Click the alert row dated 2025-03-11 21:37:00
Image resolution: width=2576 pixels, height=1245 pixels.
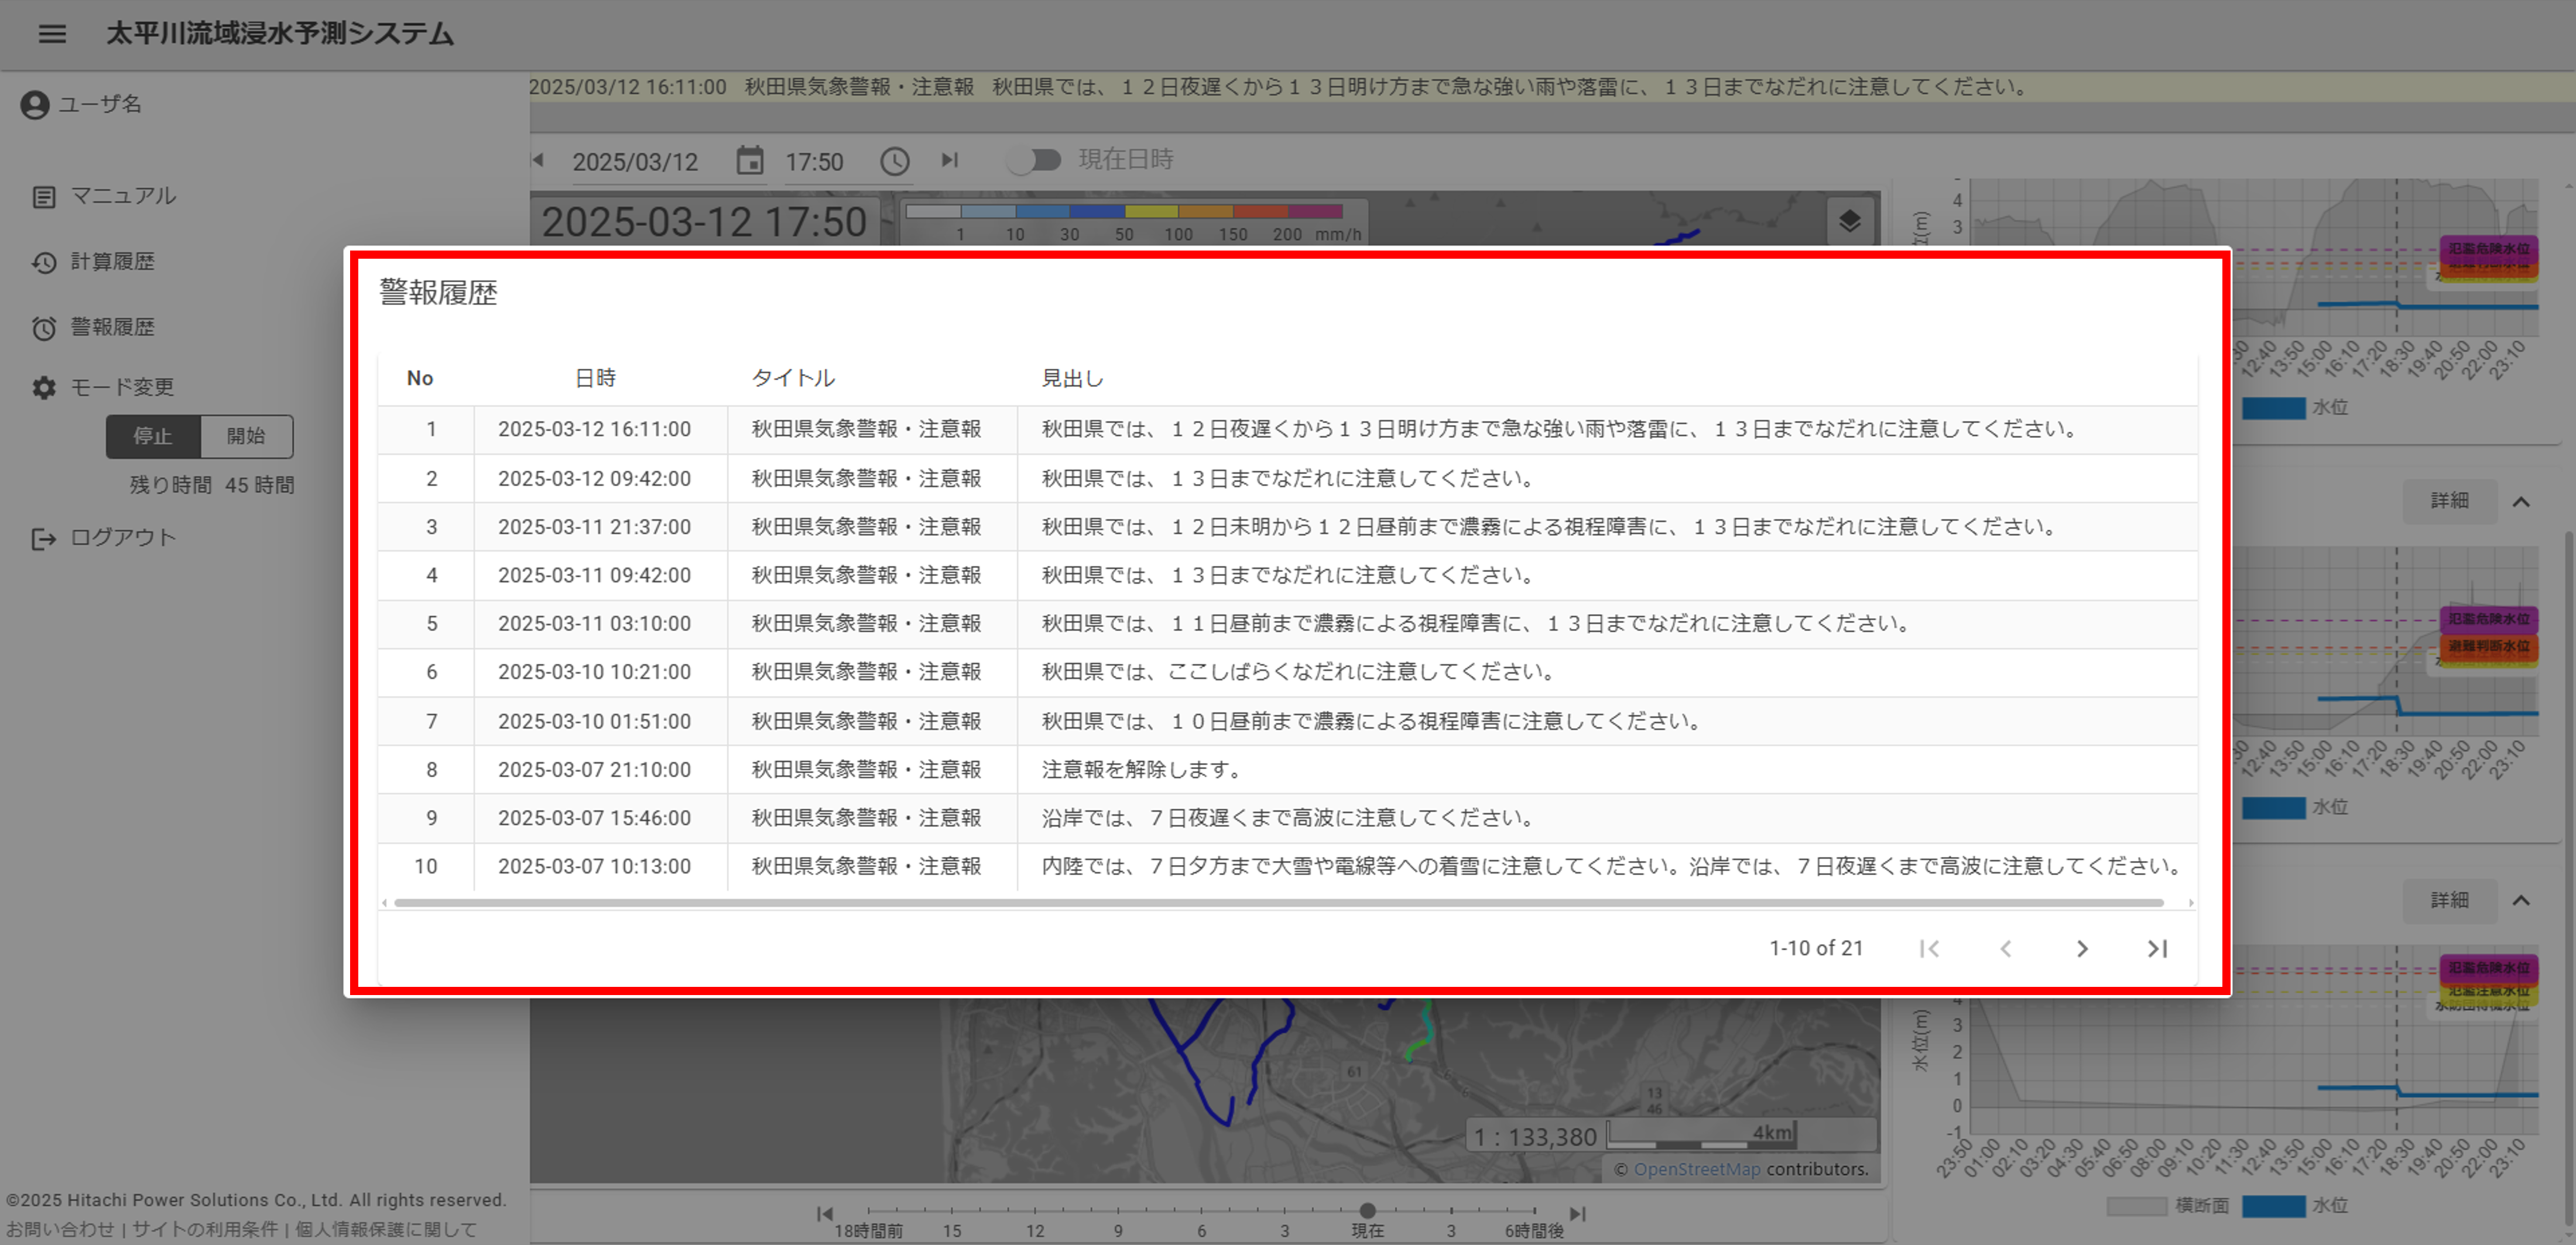[594, 527]
